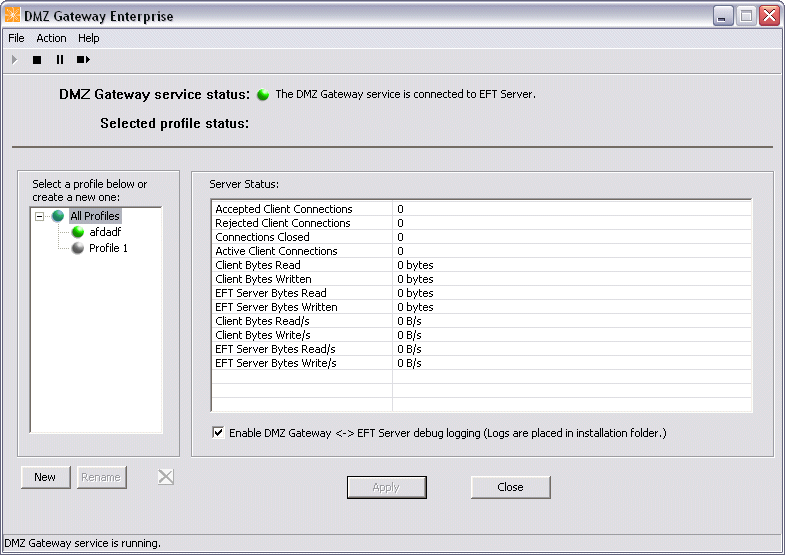Click the delete profile X icon
This screenshot has height=555, width=785.
tap(166, 477)
